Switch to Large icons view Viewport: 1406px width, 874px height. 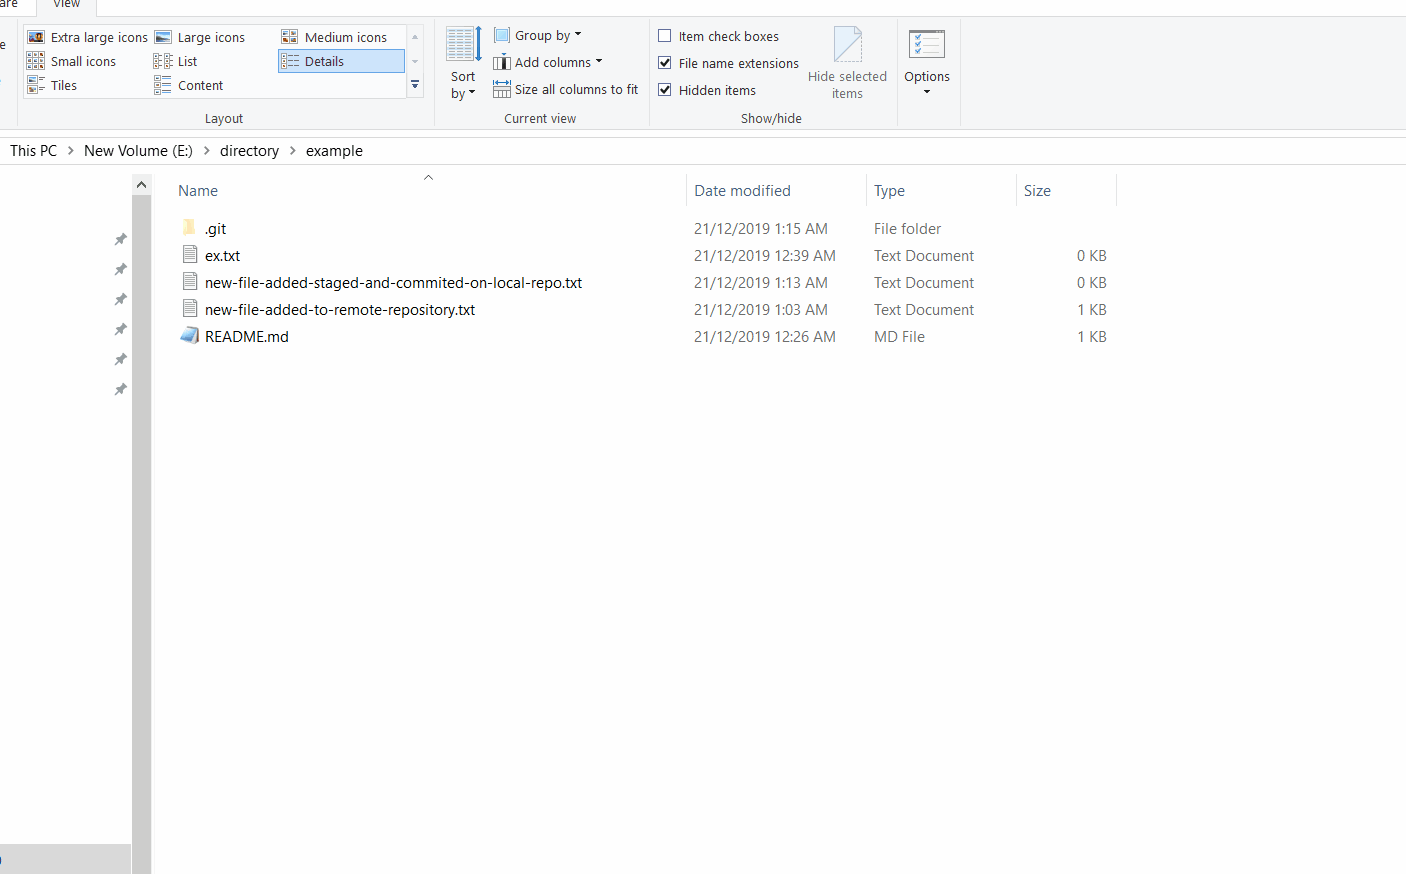[x=200, y=37]
